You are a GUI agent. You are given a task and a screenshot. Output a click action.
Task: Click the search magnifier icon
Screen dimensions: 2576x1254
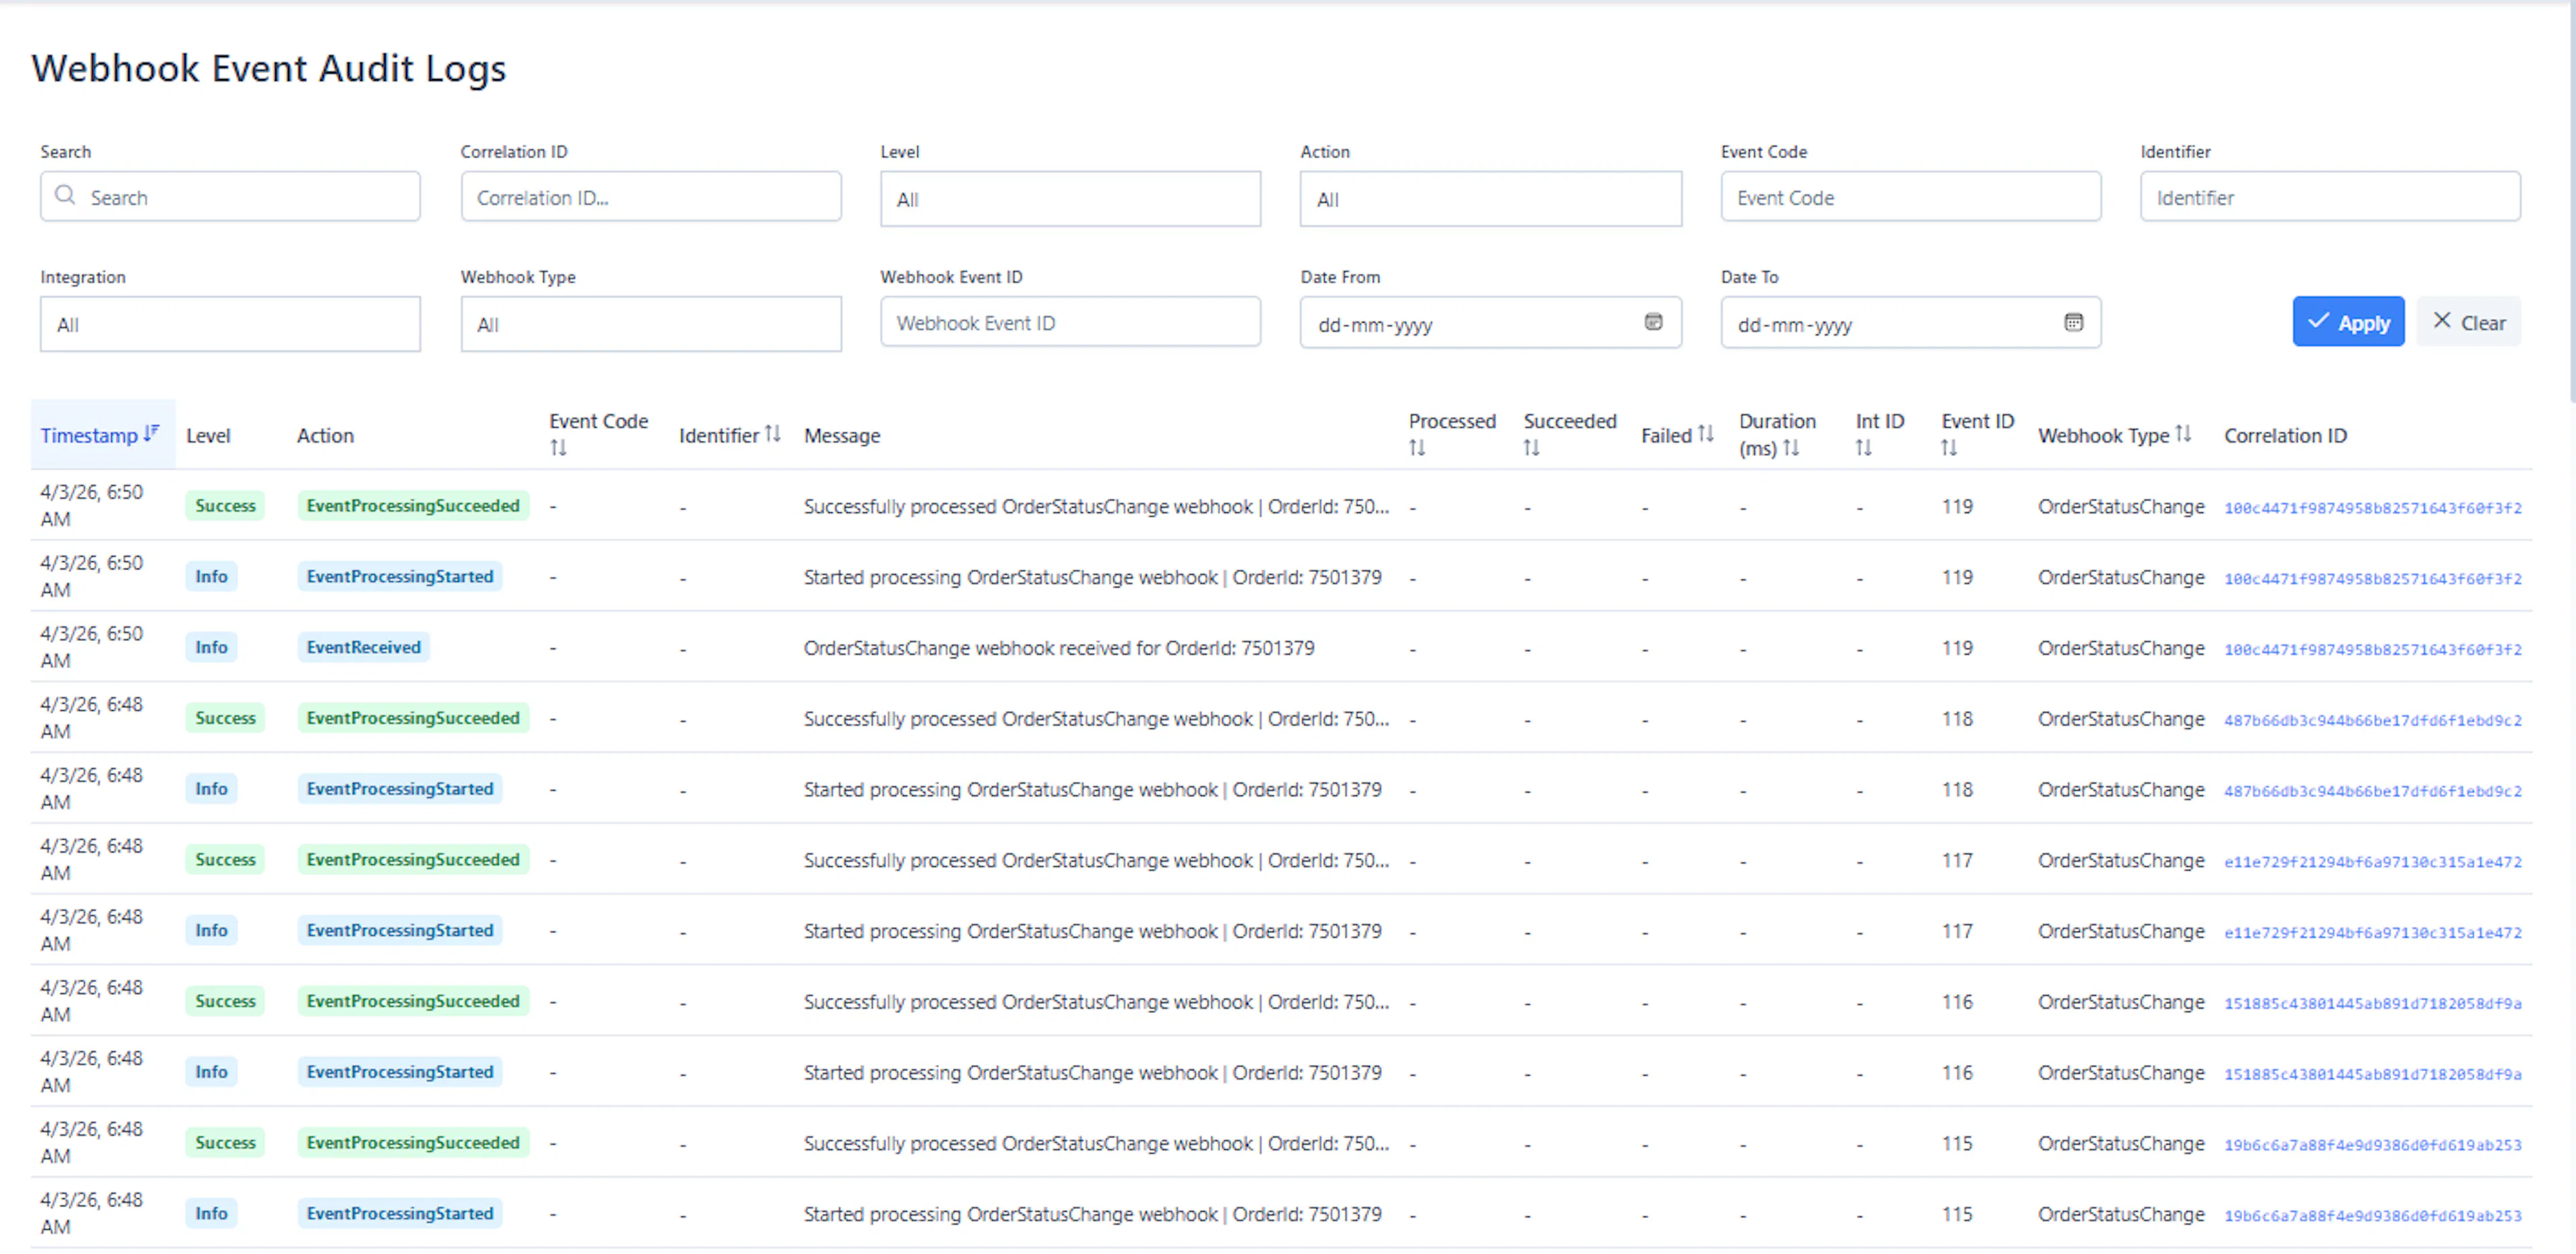[x=65, y=196]
